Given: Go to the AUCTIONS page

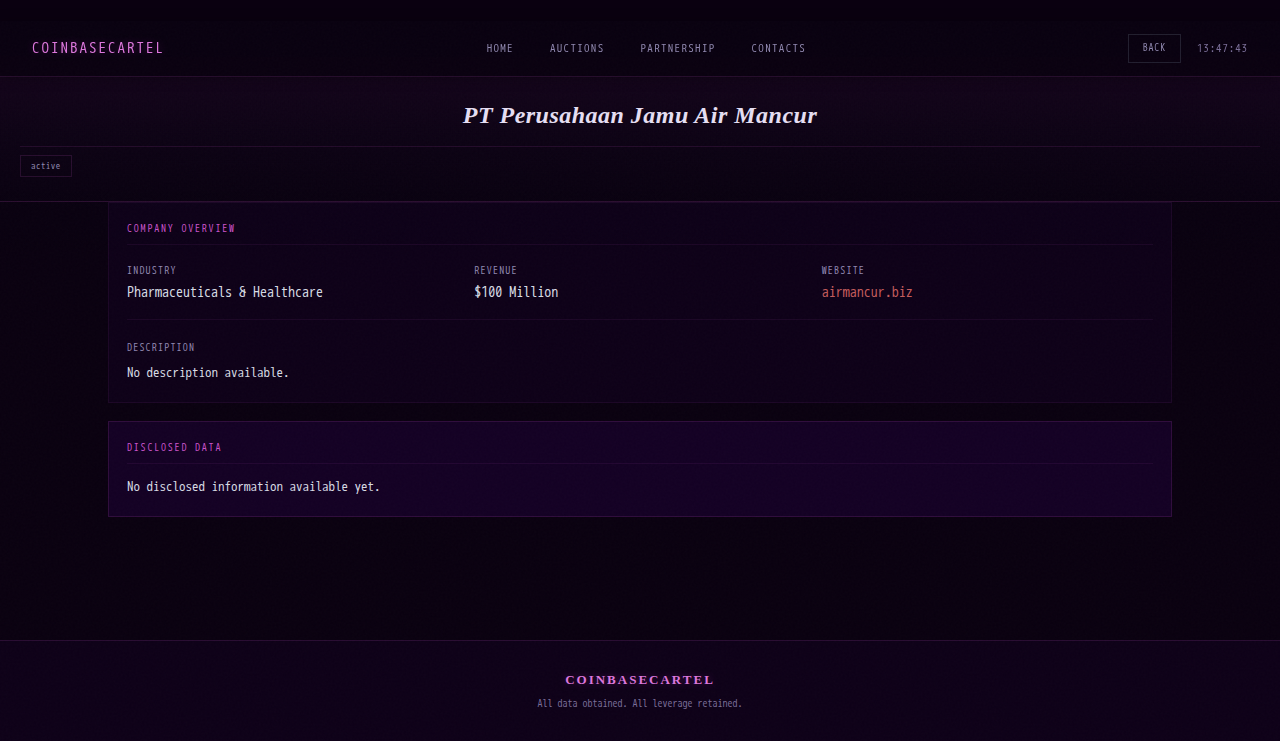Looking at the screenshot, I should click(x=577, y=48).
